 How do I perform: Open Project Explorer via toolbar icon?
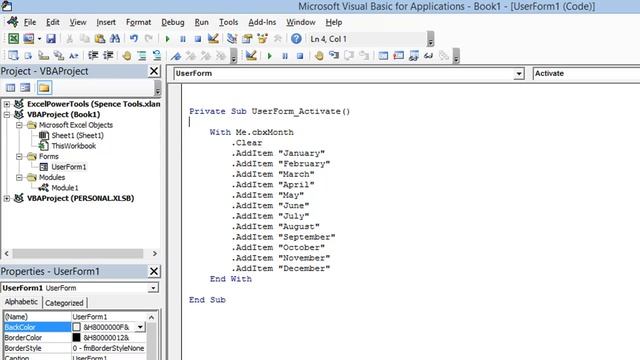coord(232,39)
